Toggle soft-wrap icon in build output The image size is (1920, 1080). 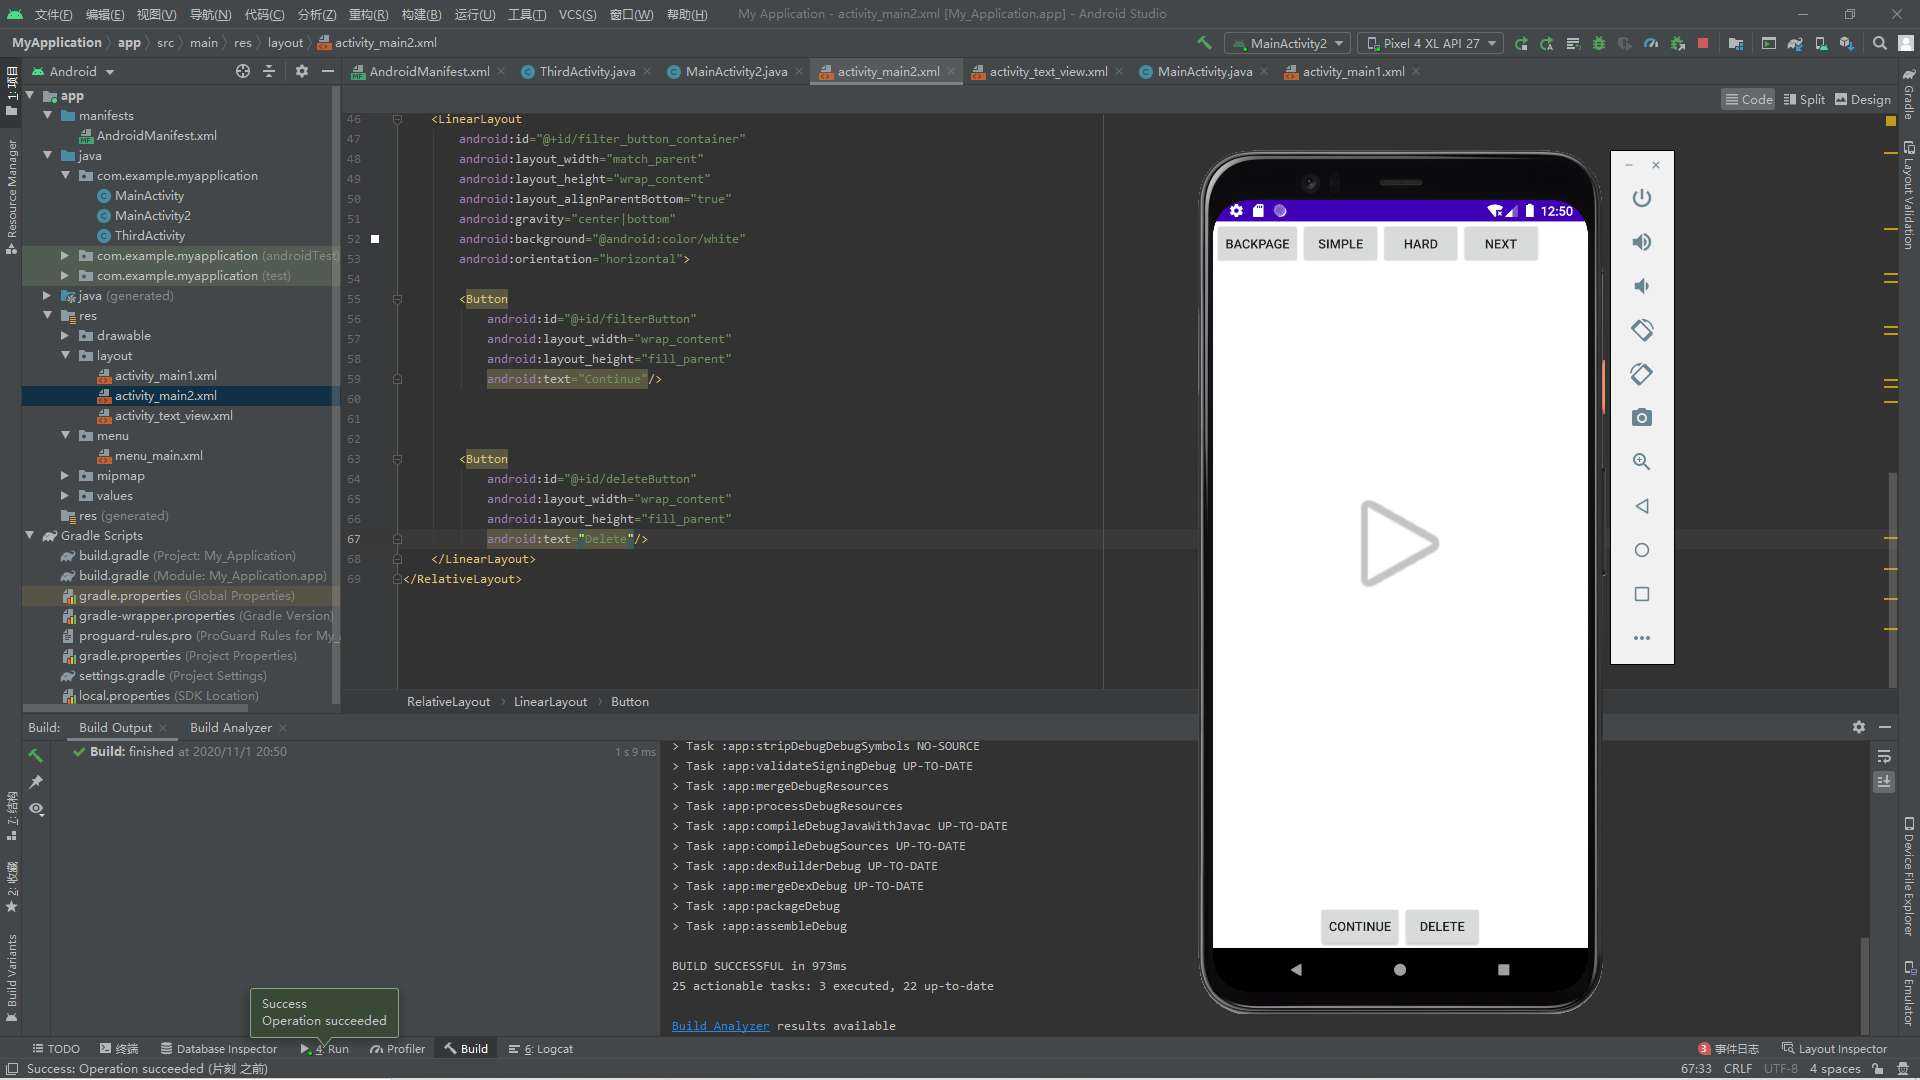click(x=1884, y=756)
